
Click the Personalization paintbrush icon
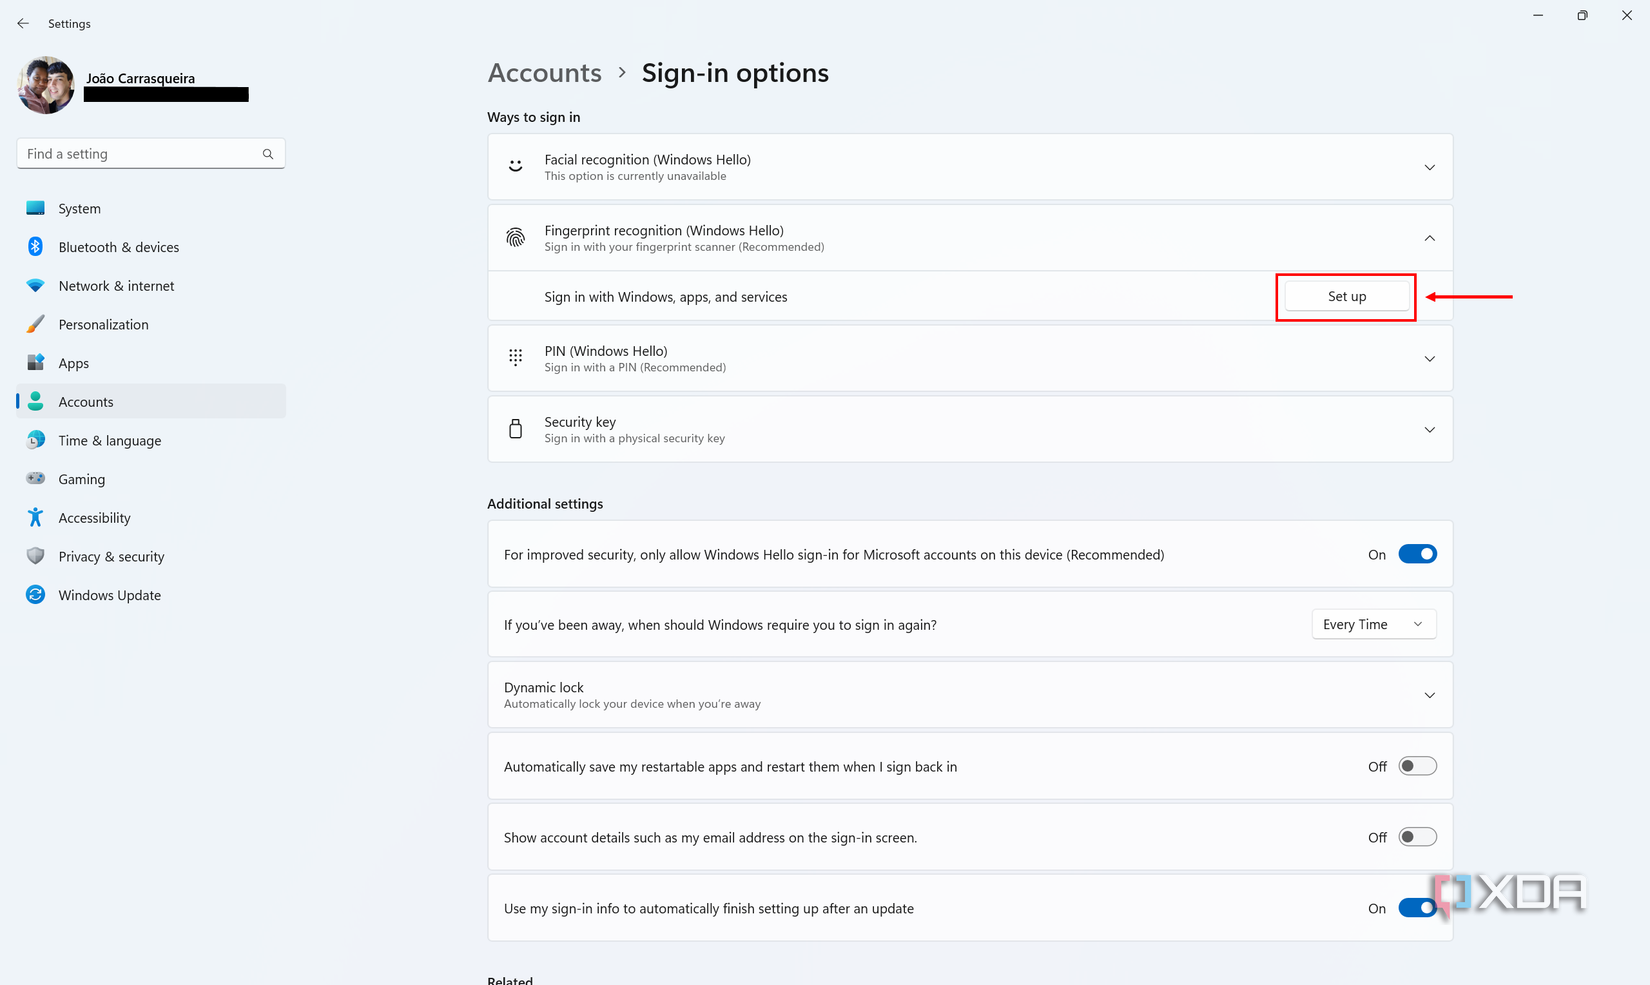tap(35, 324)
